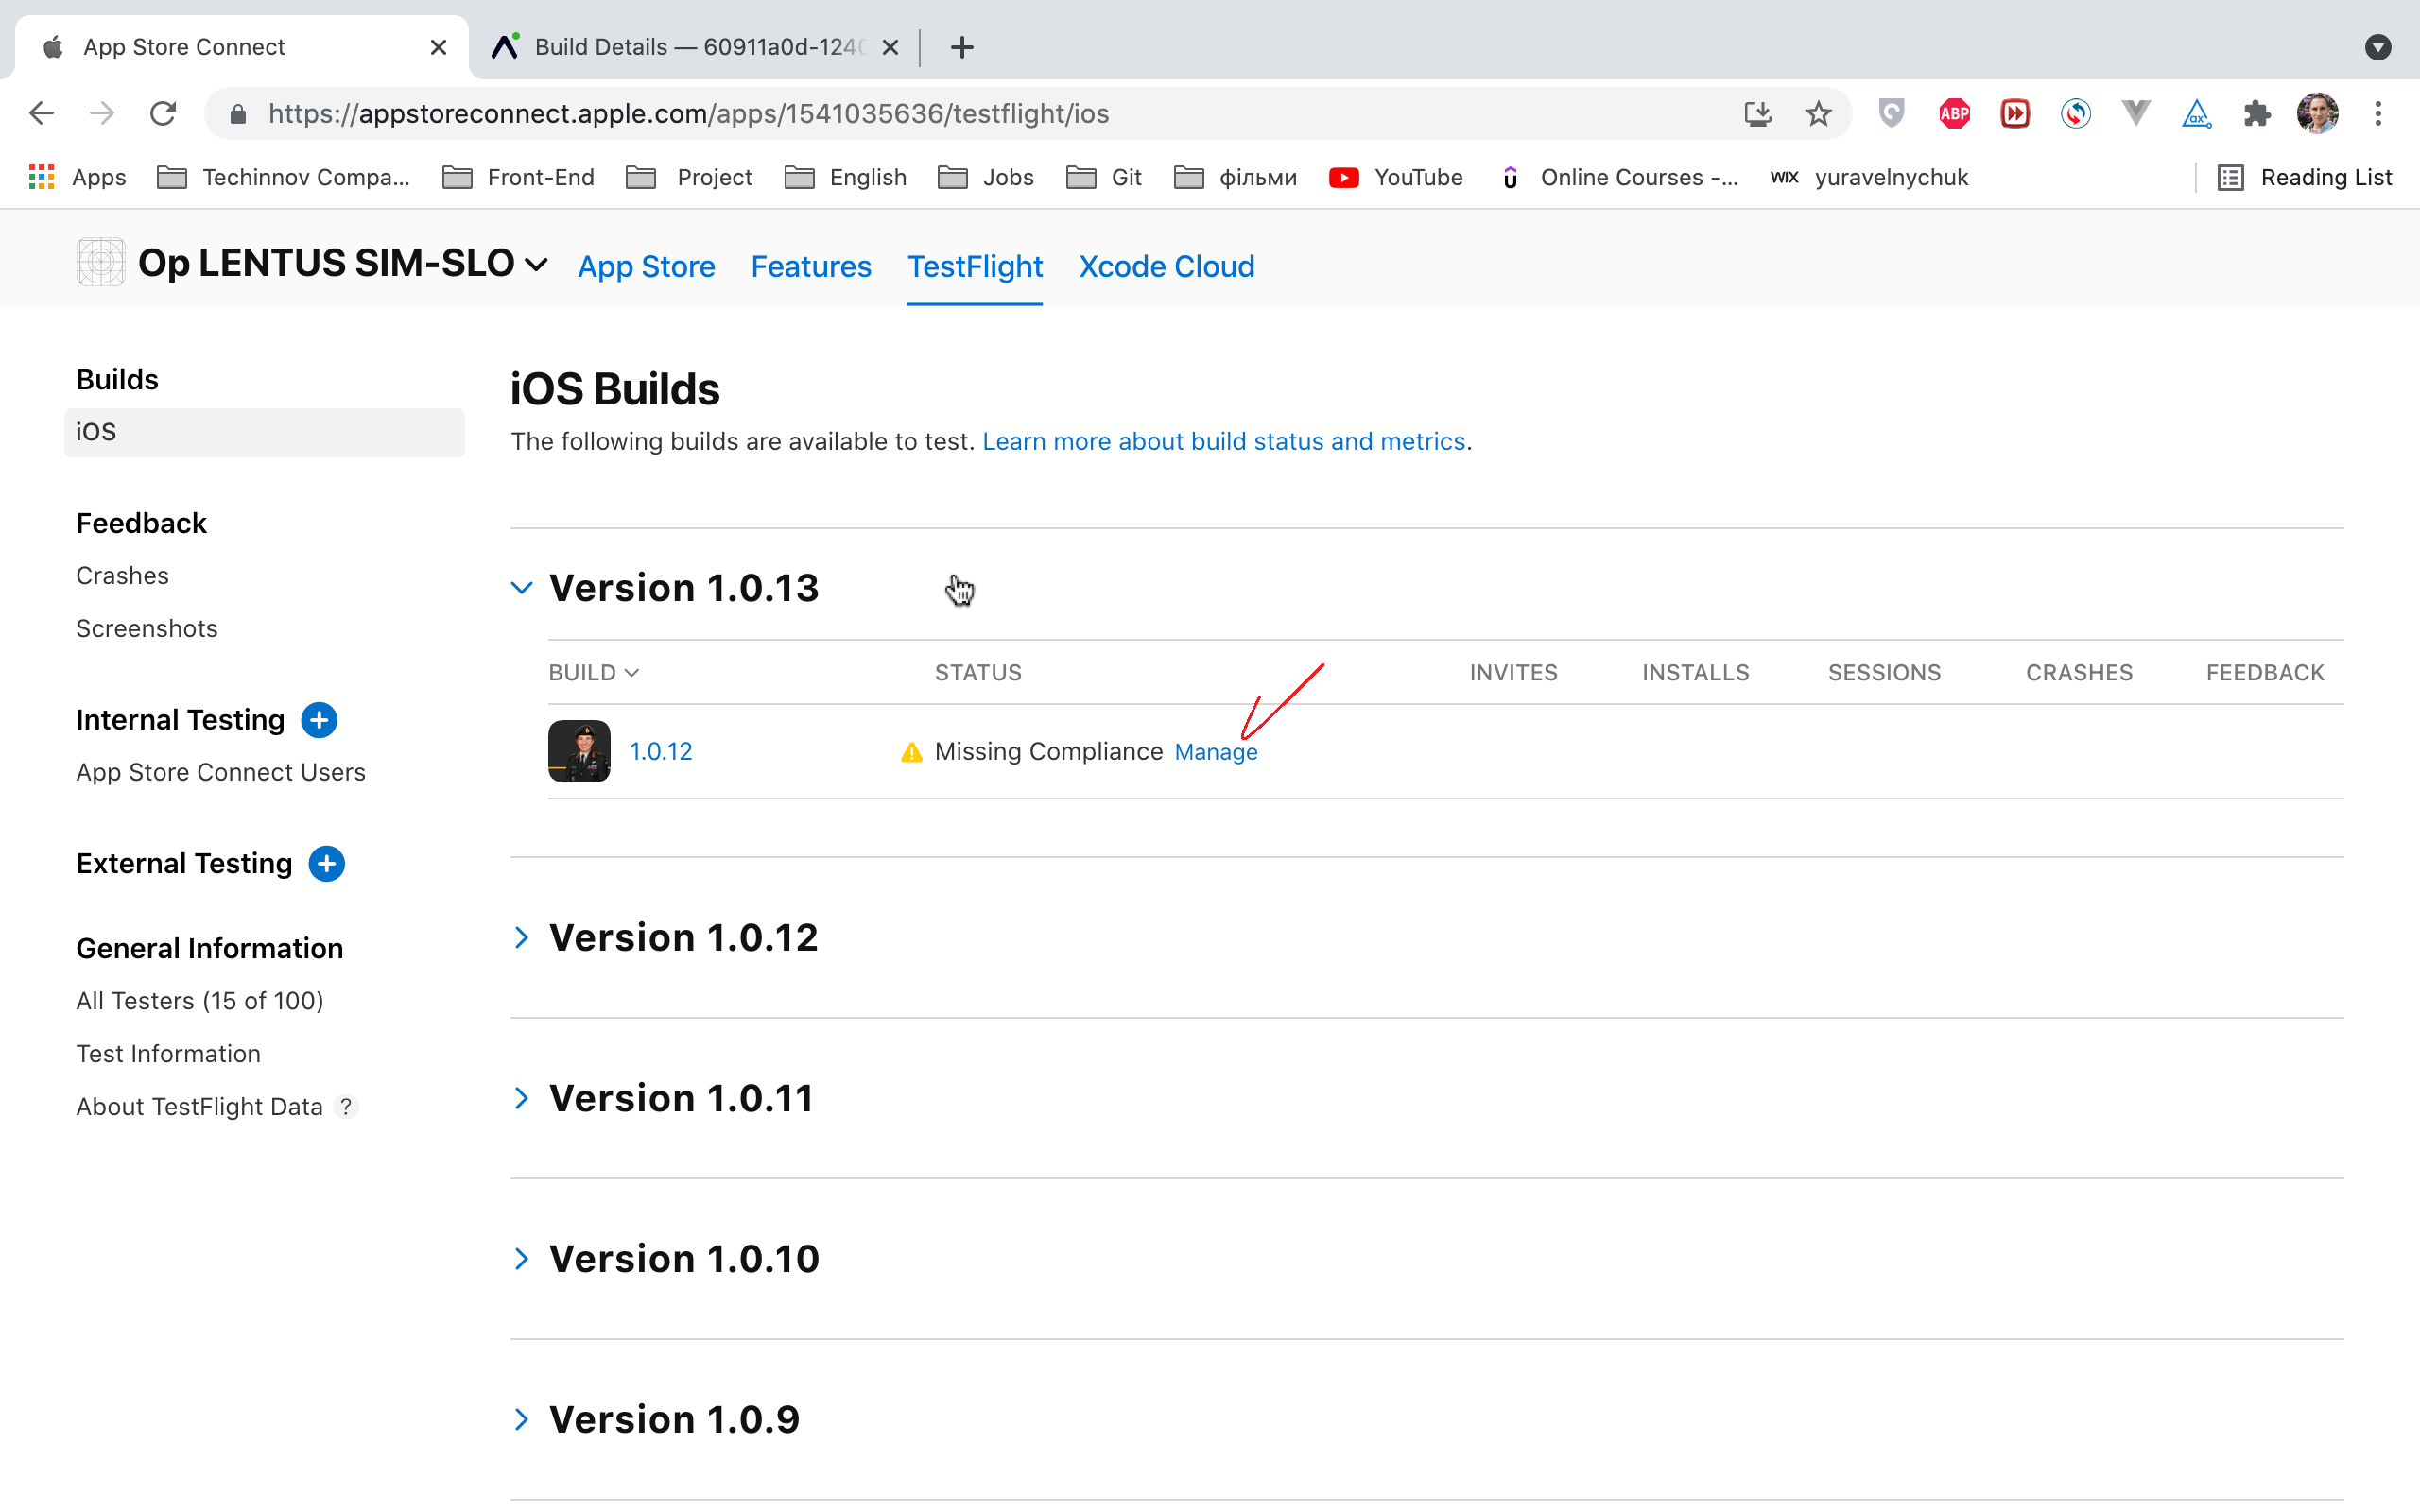The width and height of the screenshot is (2420, 1512).
Task: Open the AdBlock Plus extension
Action: (x=1954, y=113)
